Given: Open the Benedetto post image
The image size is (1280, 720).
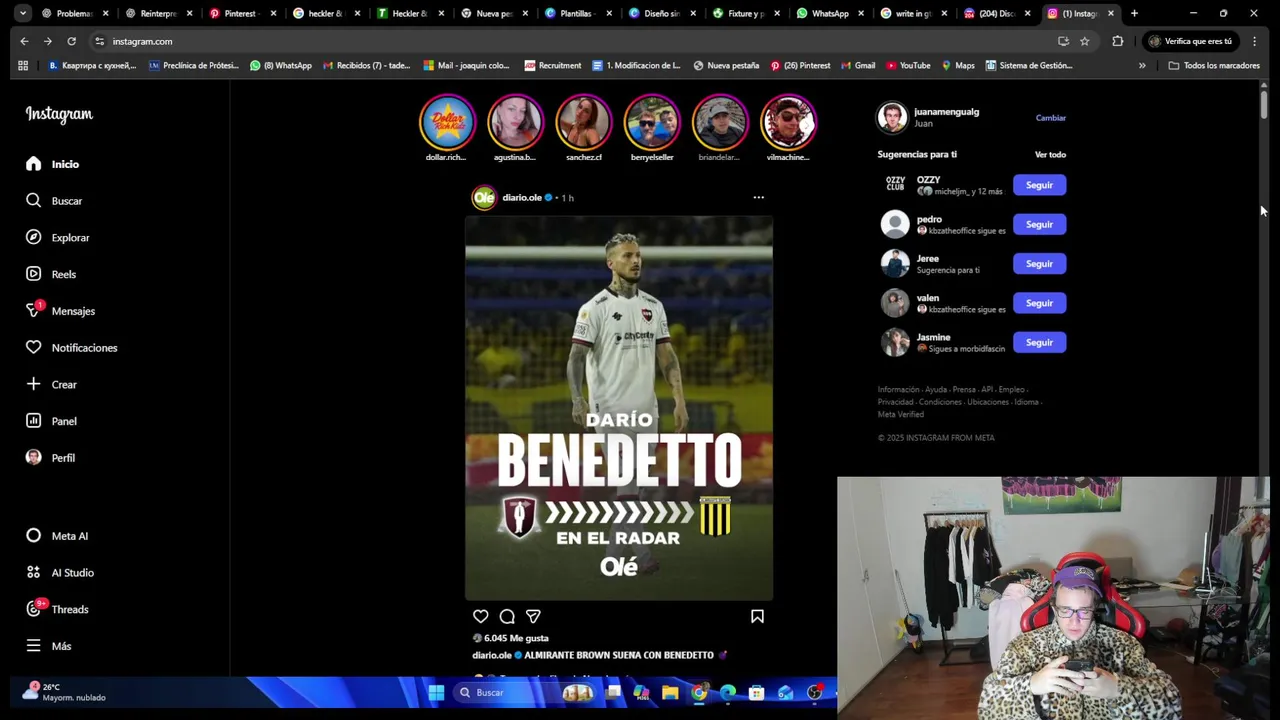Looking at the screenshot, I should pyautogui.click(x=619, y=408).
